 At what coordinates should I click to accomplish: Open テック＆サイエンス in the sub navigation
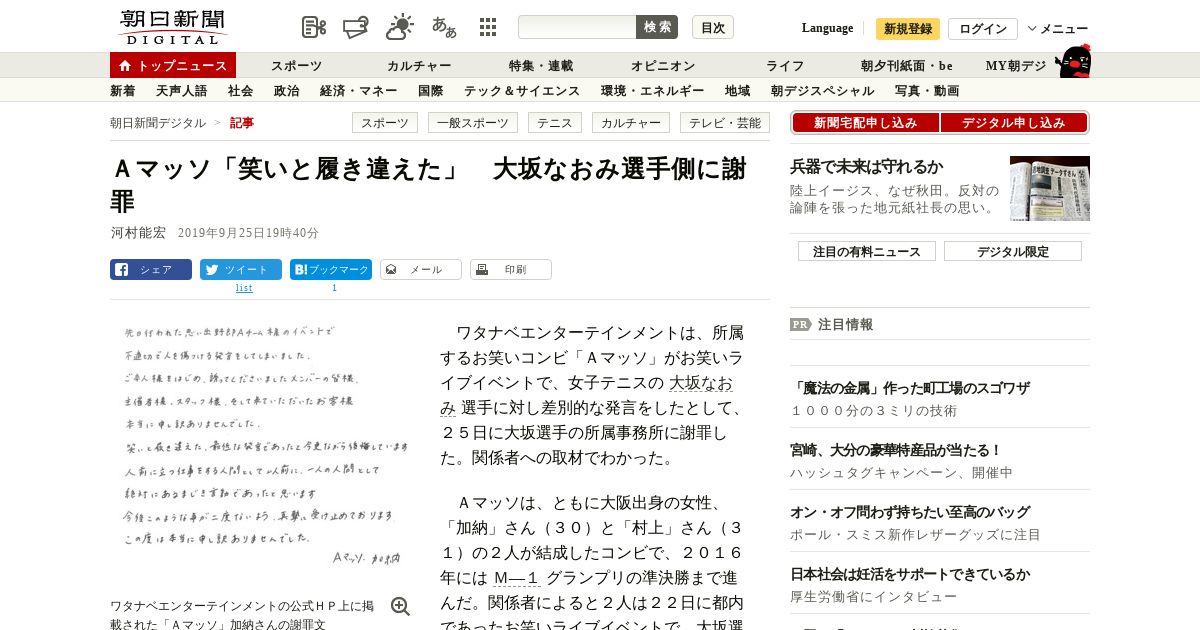click(x=522, y=90)
